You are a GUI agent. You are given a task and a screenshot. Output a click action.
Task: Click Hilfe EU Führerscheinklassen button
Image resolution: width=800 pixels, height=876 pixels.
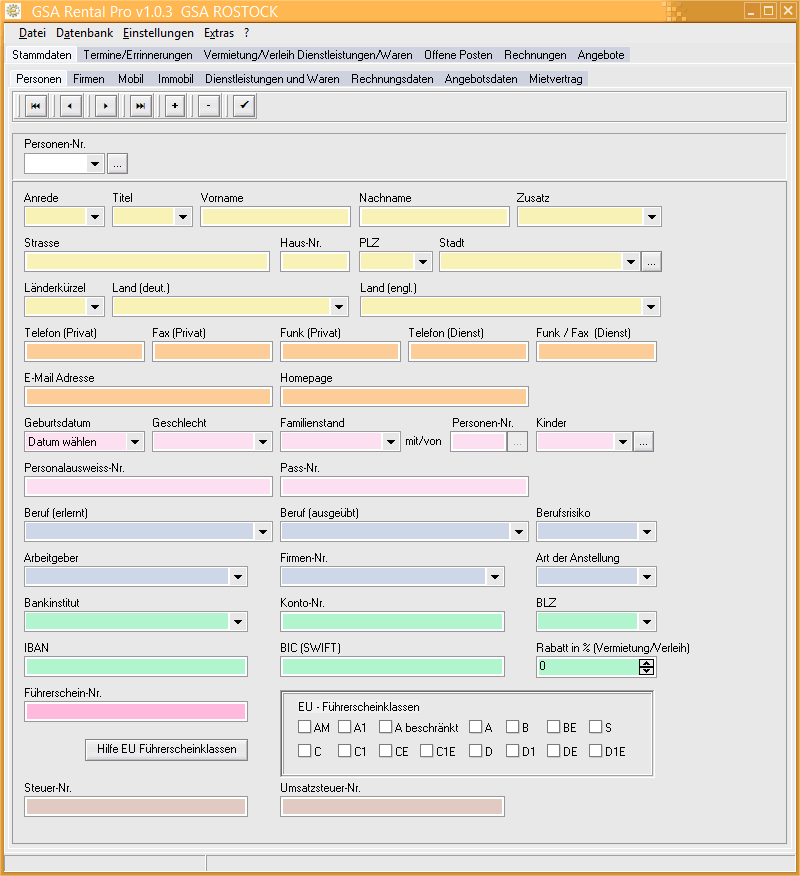coord(166,750)
